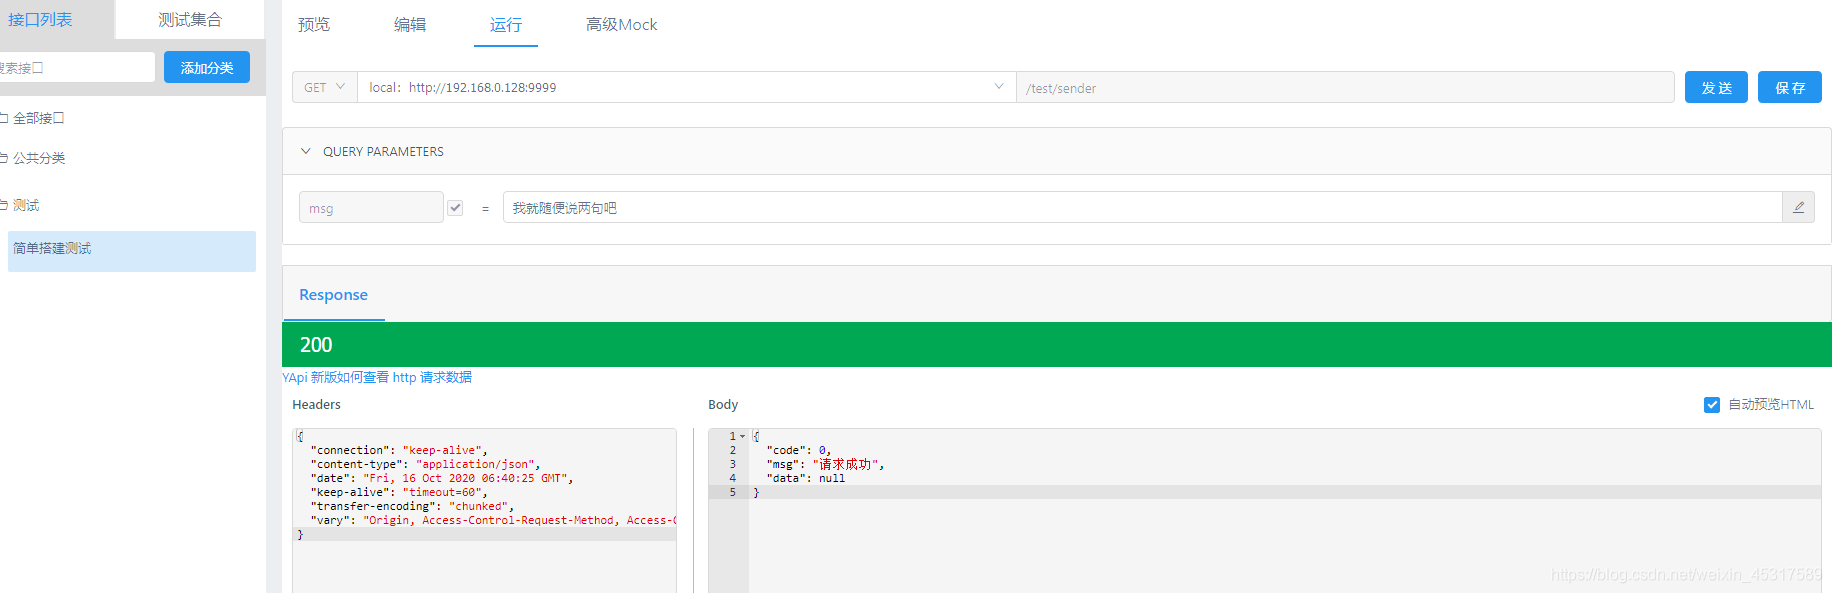
Task: Open the 预览 tab
Action: coord(314,24)
